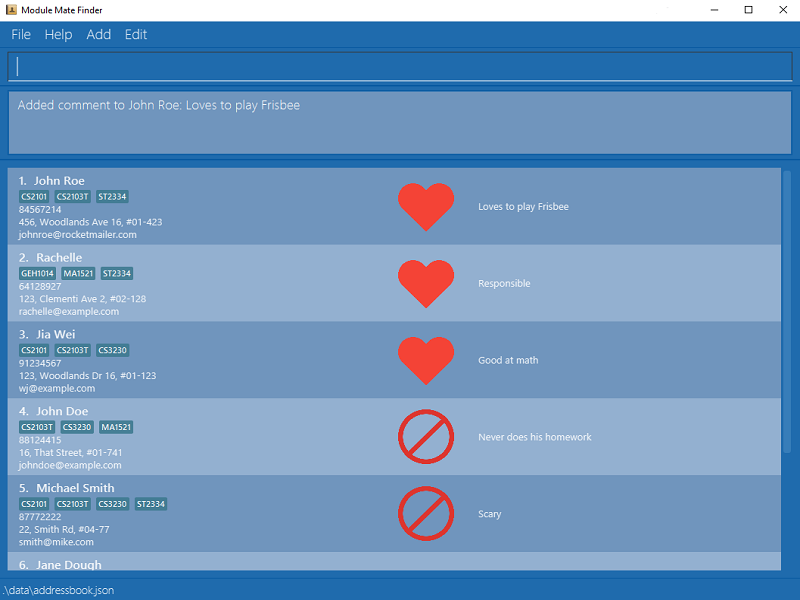800x600 pixels.
Task: Click John Doe's MA1521 tag
Action: point(116,427)
